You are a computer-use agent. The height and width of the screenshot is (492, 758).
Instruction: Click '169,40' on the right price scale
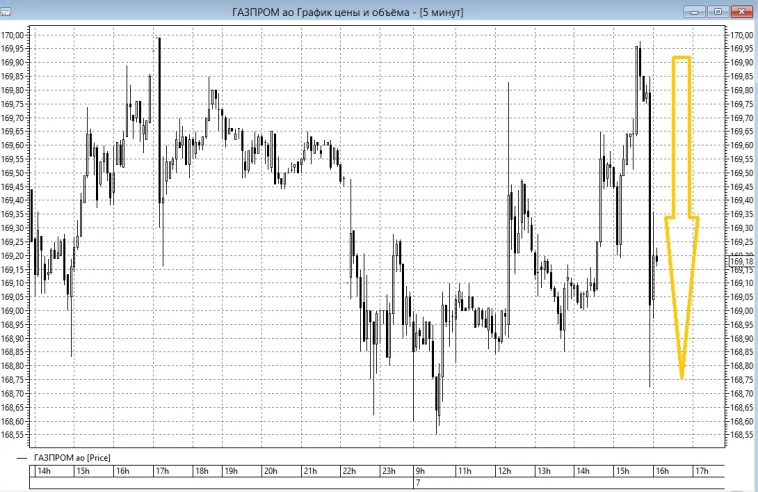point(742,200)
